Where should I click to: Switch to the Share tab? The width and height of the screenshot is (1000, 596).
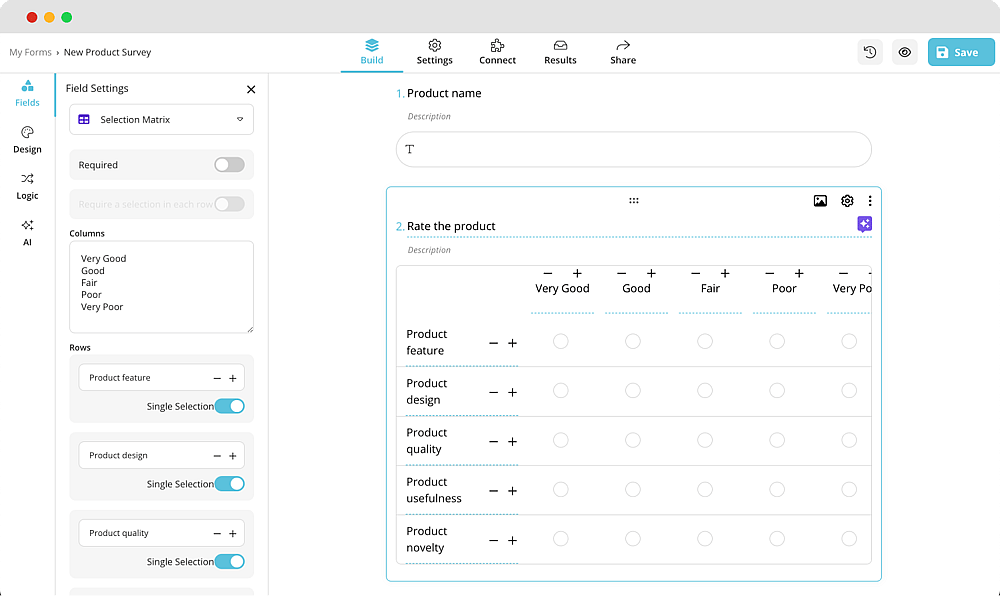pos(623,52)
